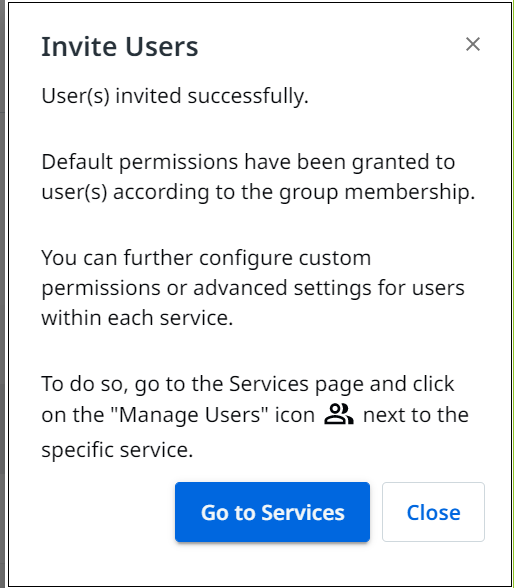Click the word "icon" before the people glyph
This screenshot has width=514, height=588.
(295, 415)
